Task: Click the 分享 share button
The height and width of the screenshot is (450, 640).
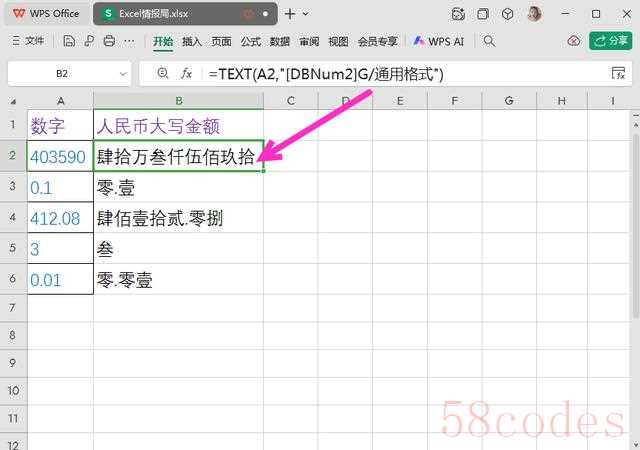Action: pos(610,42)
